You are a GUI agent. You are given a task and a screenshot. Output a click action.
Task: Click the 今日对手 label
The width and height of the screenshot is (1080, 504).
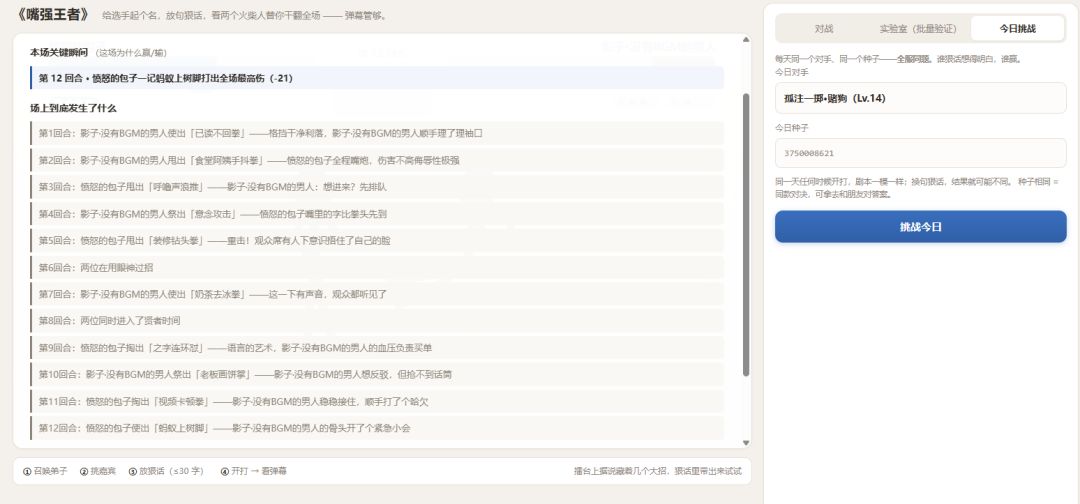point(791,72)
